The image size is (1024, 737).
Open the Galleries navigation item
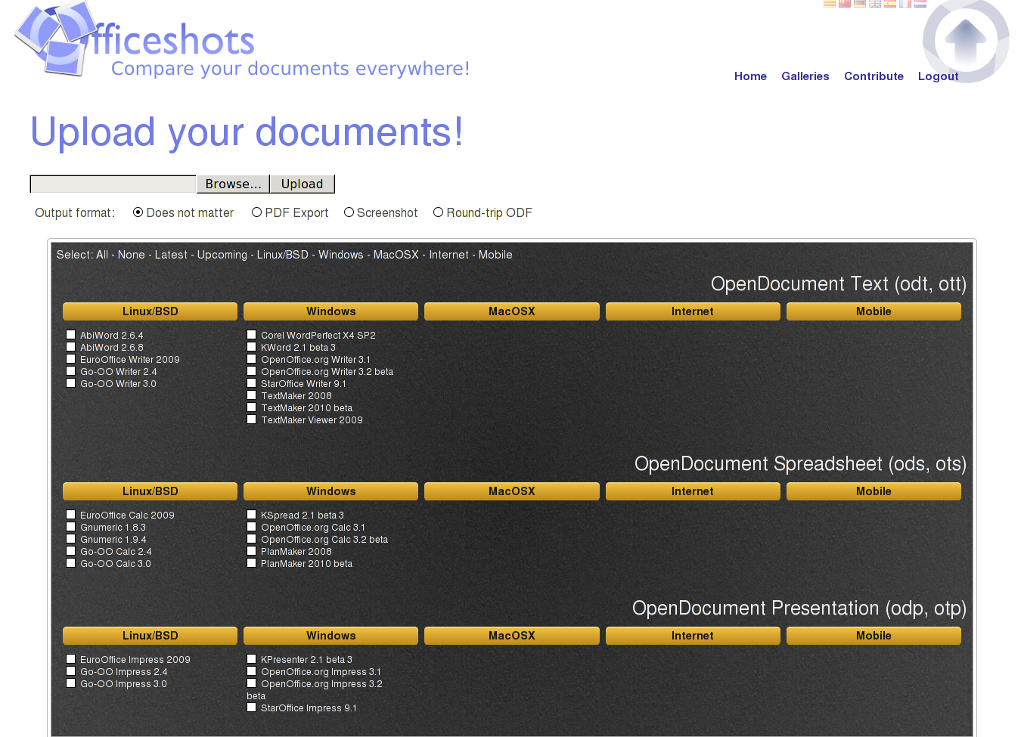coord(805,76)
